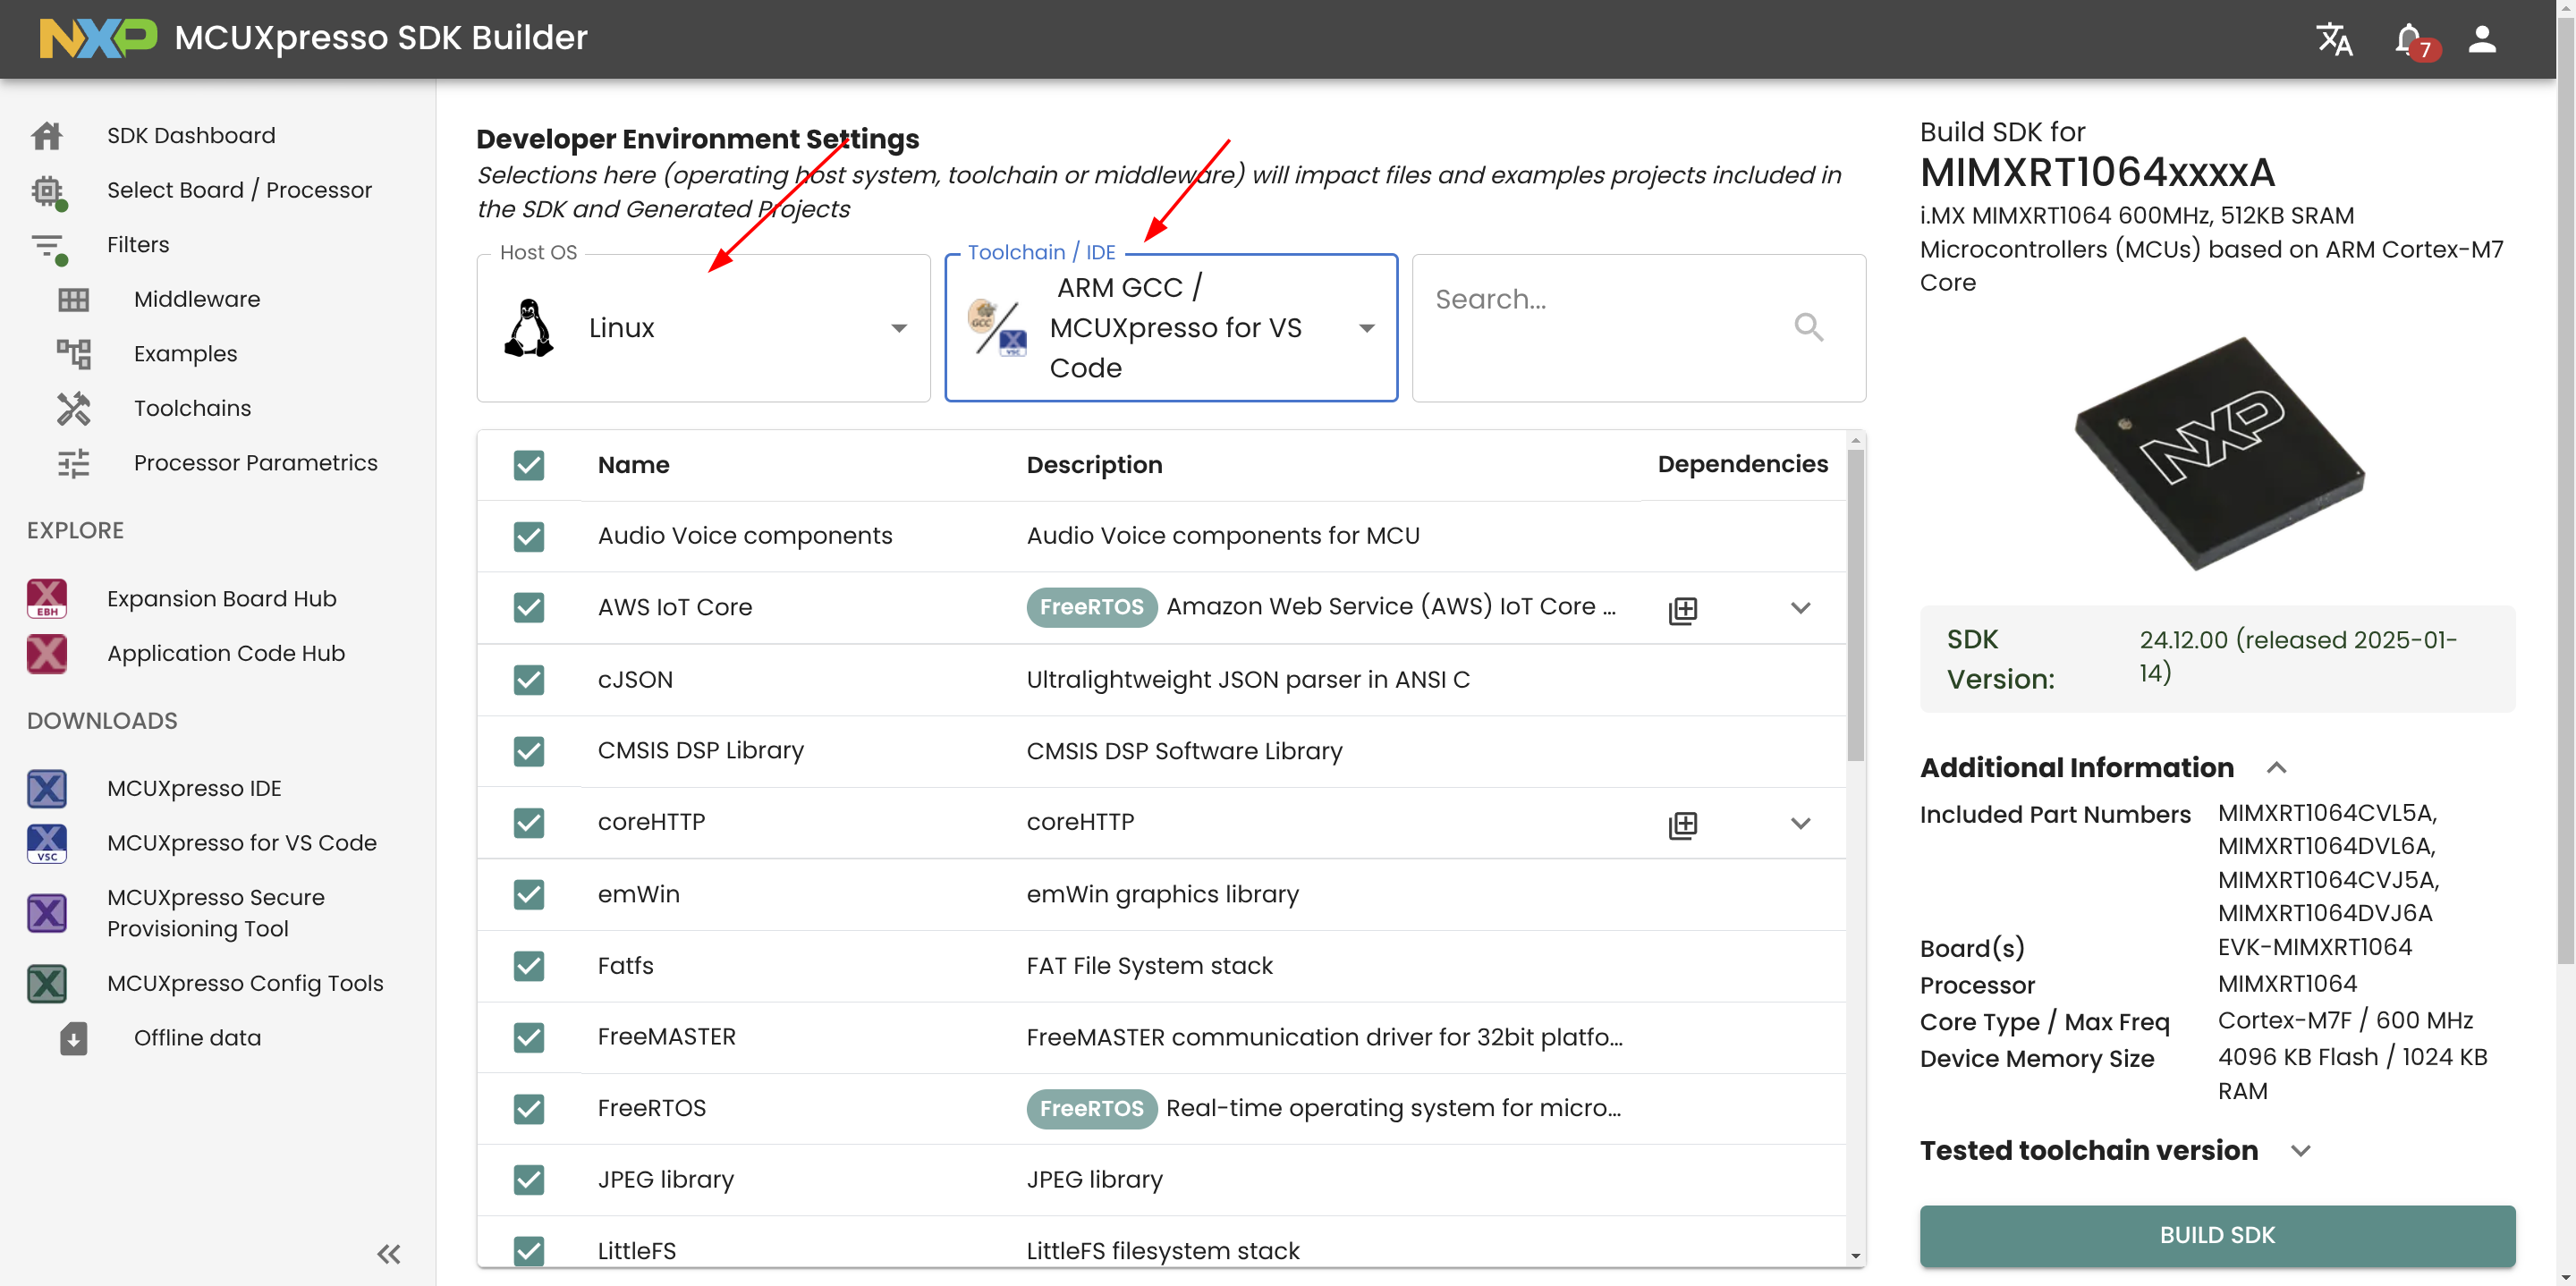2576x1286 pixels.
Task: Uncheck coreHTTP checkbox
Action: click(x=529, y=822)
